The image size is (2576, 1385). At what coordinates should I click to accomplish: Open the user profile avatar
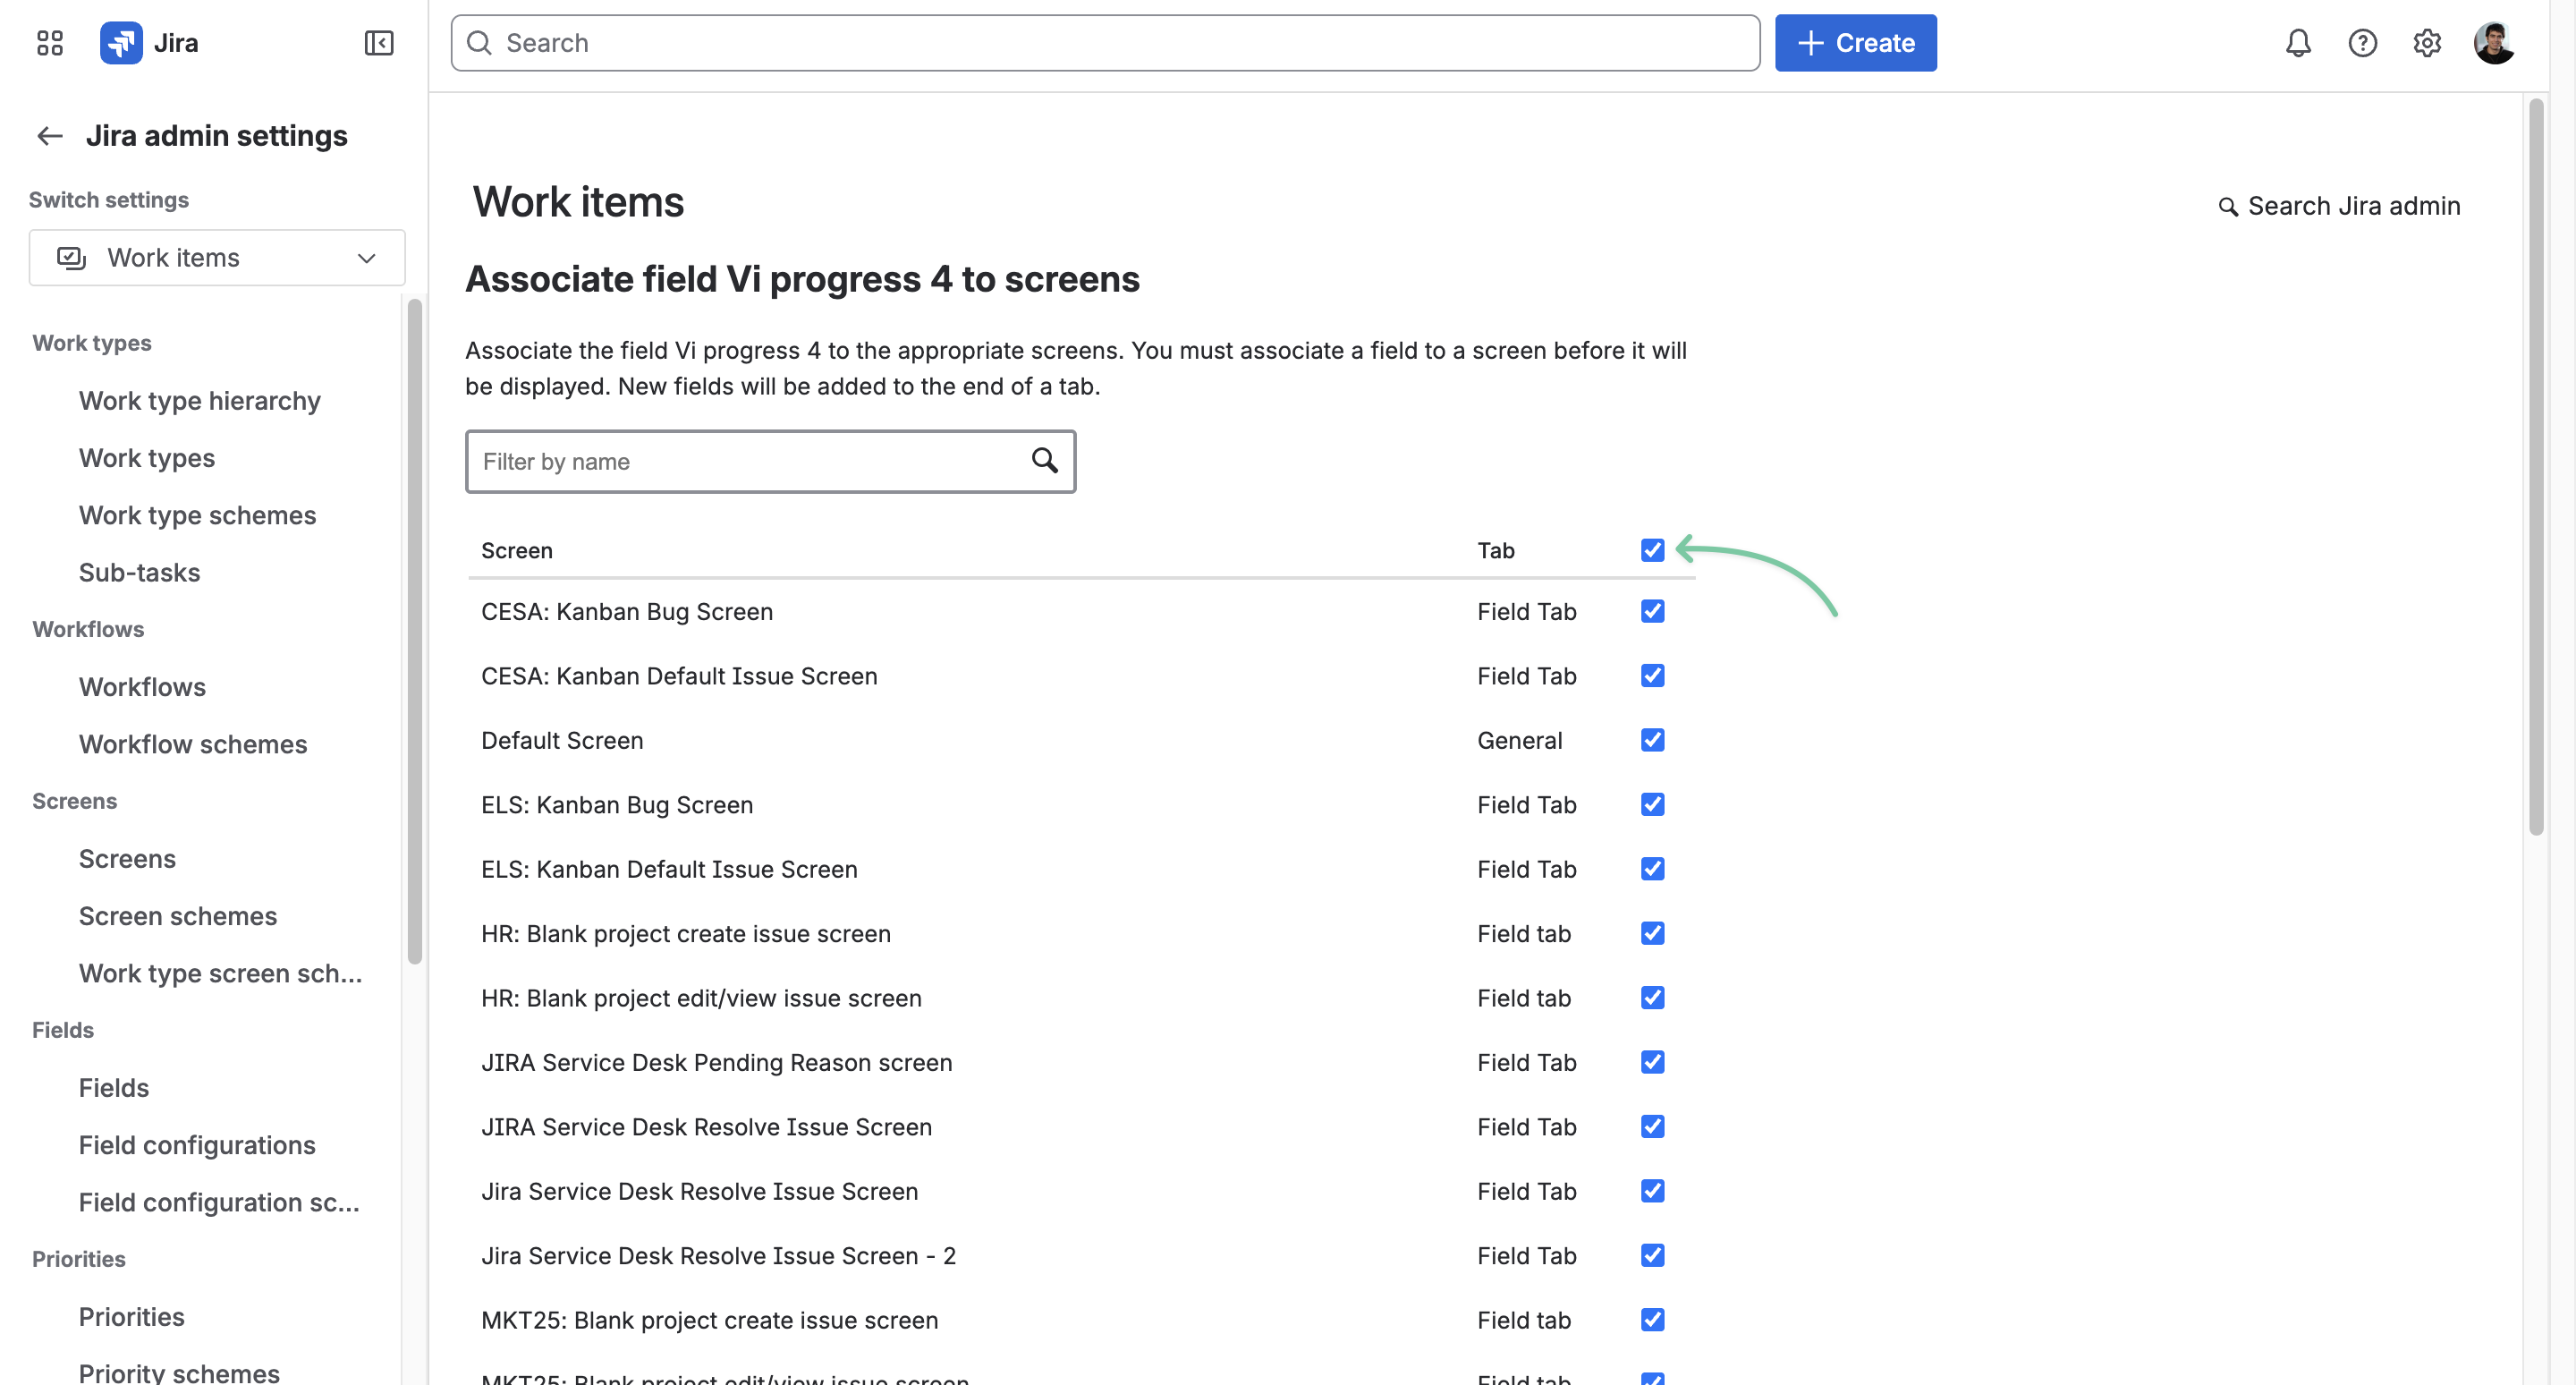[2494, 43]
